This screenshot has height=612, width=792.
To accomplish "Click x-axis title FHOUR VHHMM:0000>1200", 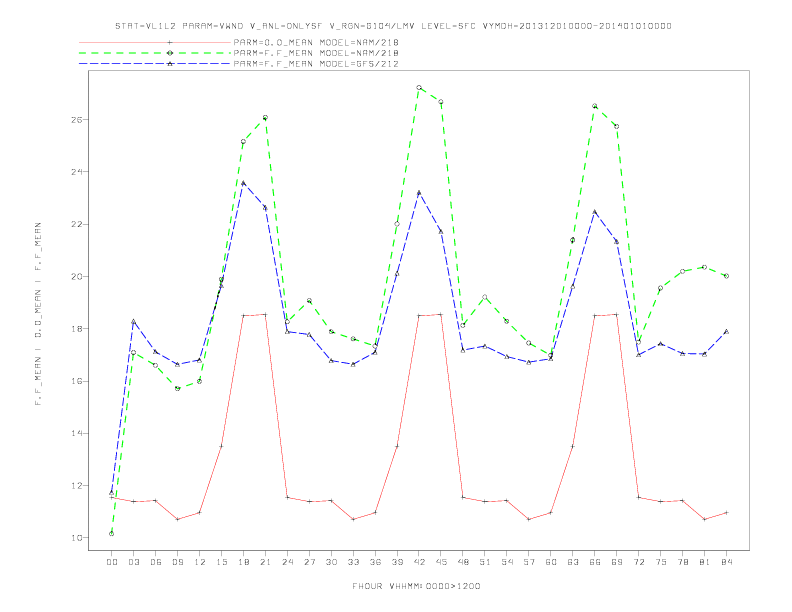I will tap(416, 586).
